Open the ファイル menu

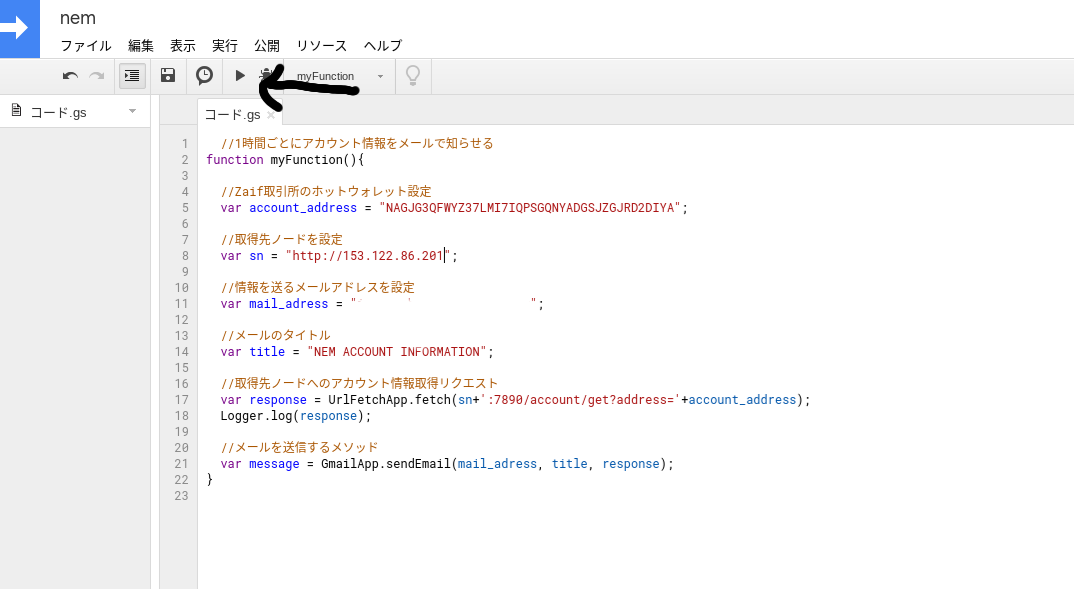tap(85, 45)
